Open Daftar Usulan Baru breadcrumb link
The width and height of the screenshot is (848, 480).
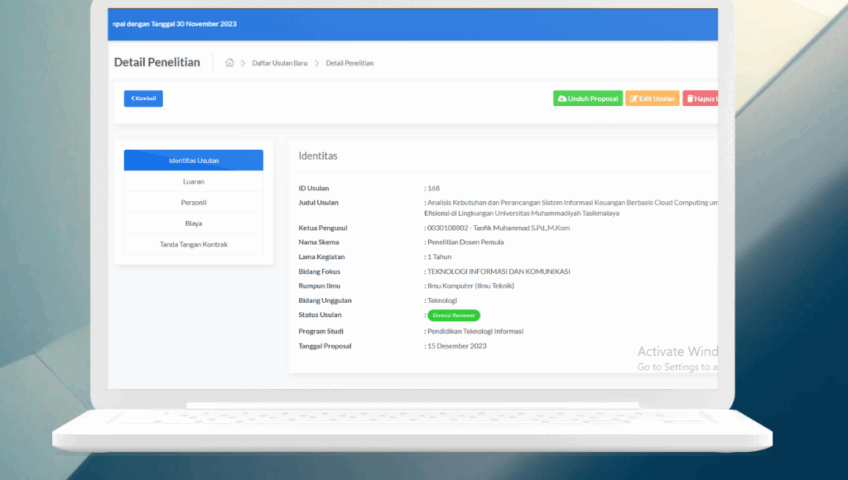pyautogui.click(x=279, y=63)
